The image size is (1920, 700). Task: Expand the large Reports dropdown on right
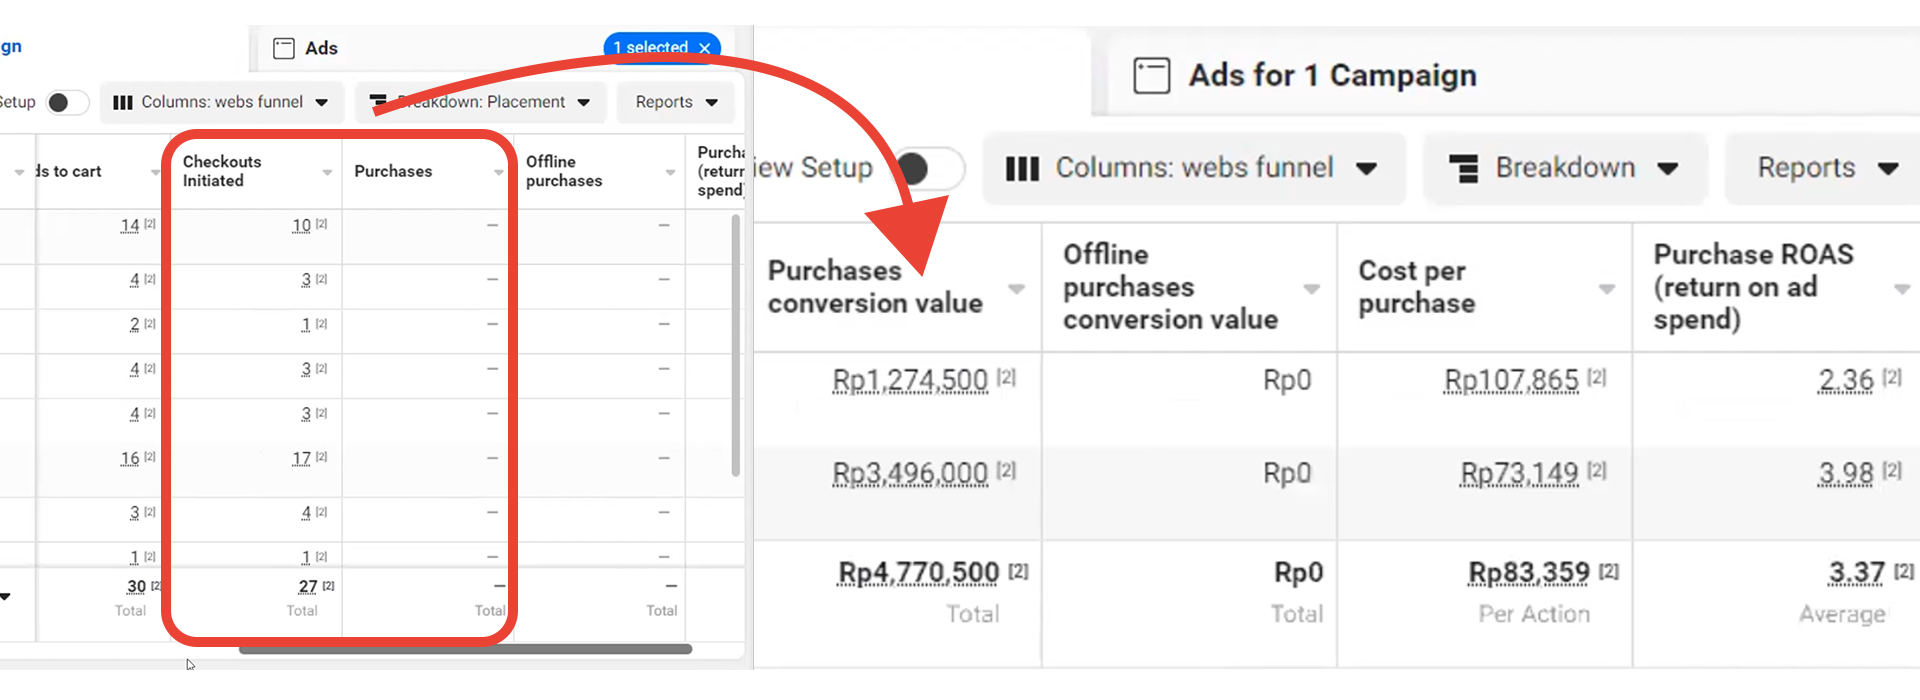click(x=1826, y=168)
